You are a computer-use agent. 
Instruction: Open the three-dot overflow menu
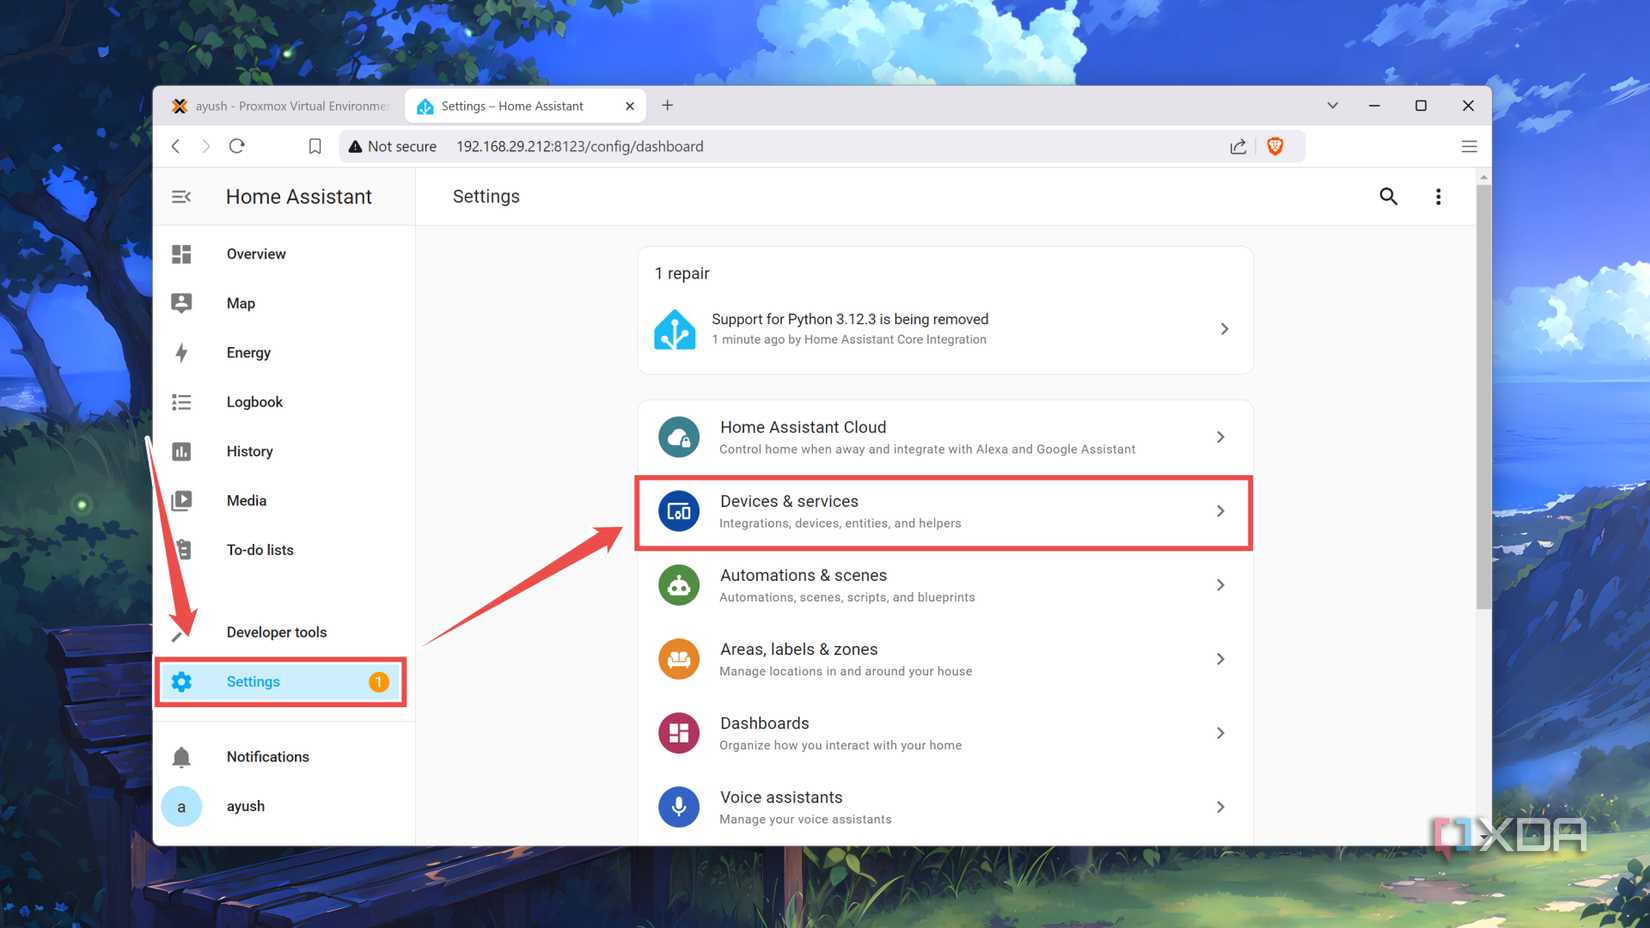(1438, 197)
